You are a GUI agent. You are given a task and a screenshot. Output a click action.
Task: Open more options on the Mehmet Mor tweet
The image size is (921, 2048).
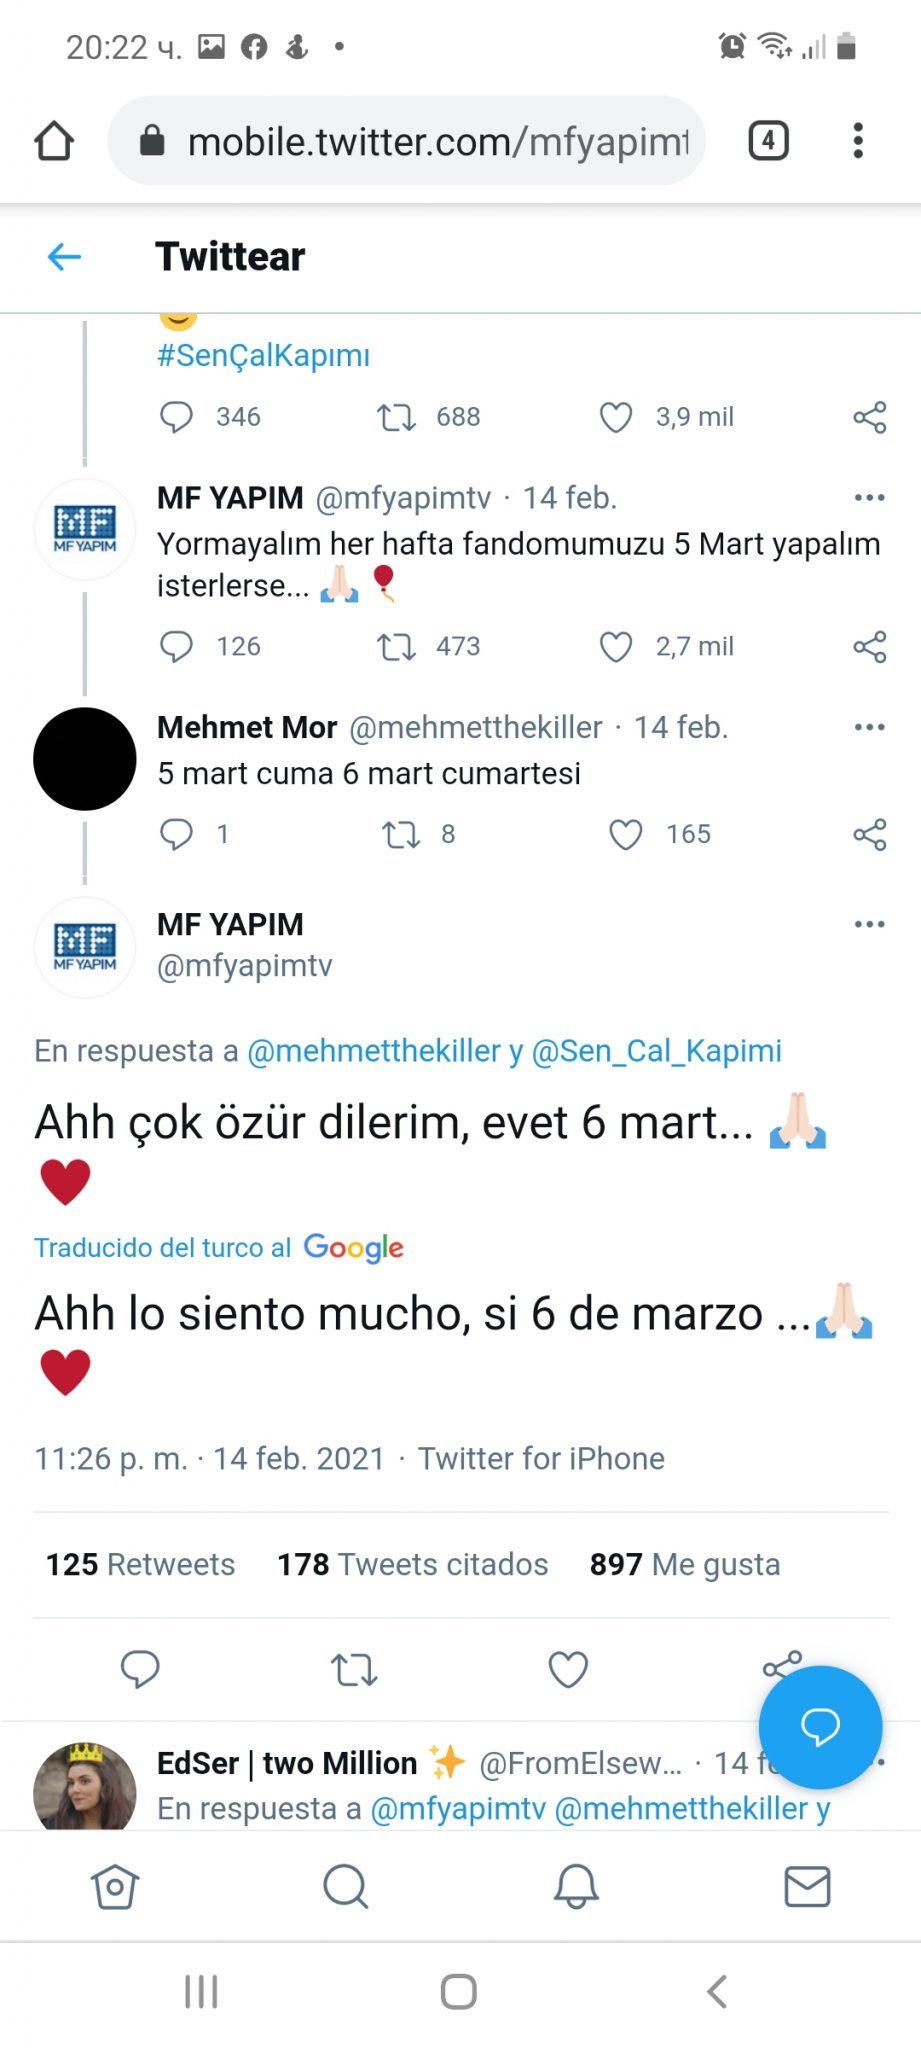point(869,727)
